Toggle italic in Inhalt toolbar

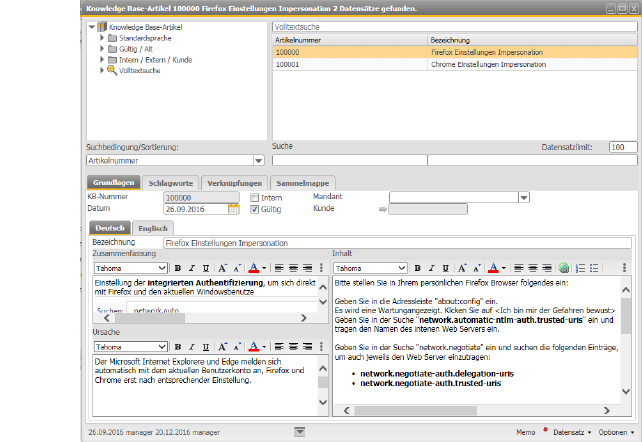pyautogui.click(x=432, y=268)
